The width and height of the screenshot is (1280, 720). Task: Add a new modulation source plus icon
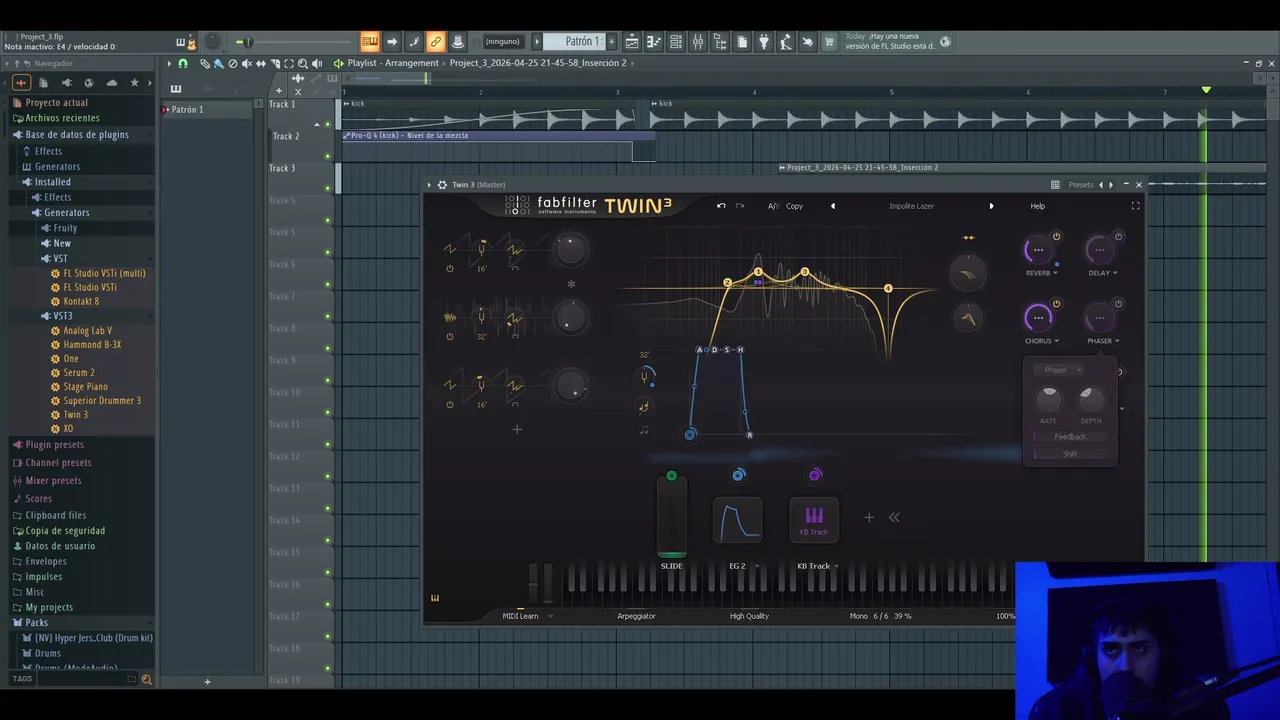pyautogui.click(x=869, y=517)
